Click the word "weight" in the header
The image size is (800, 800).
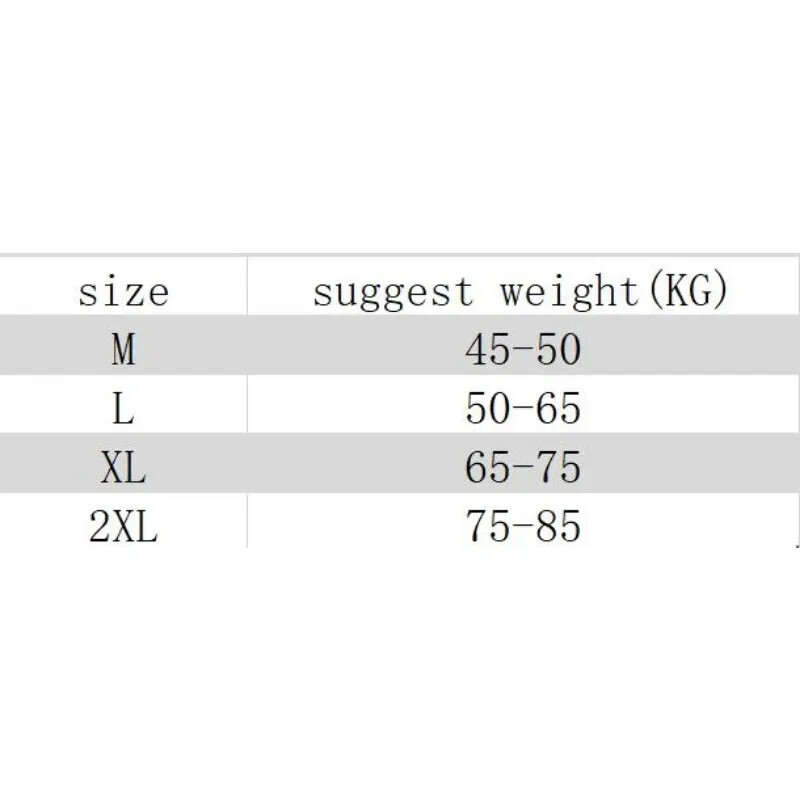point(567,292)
